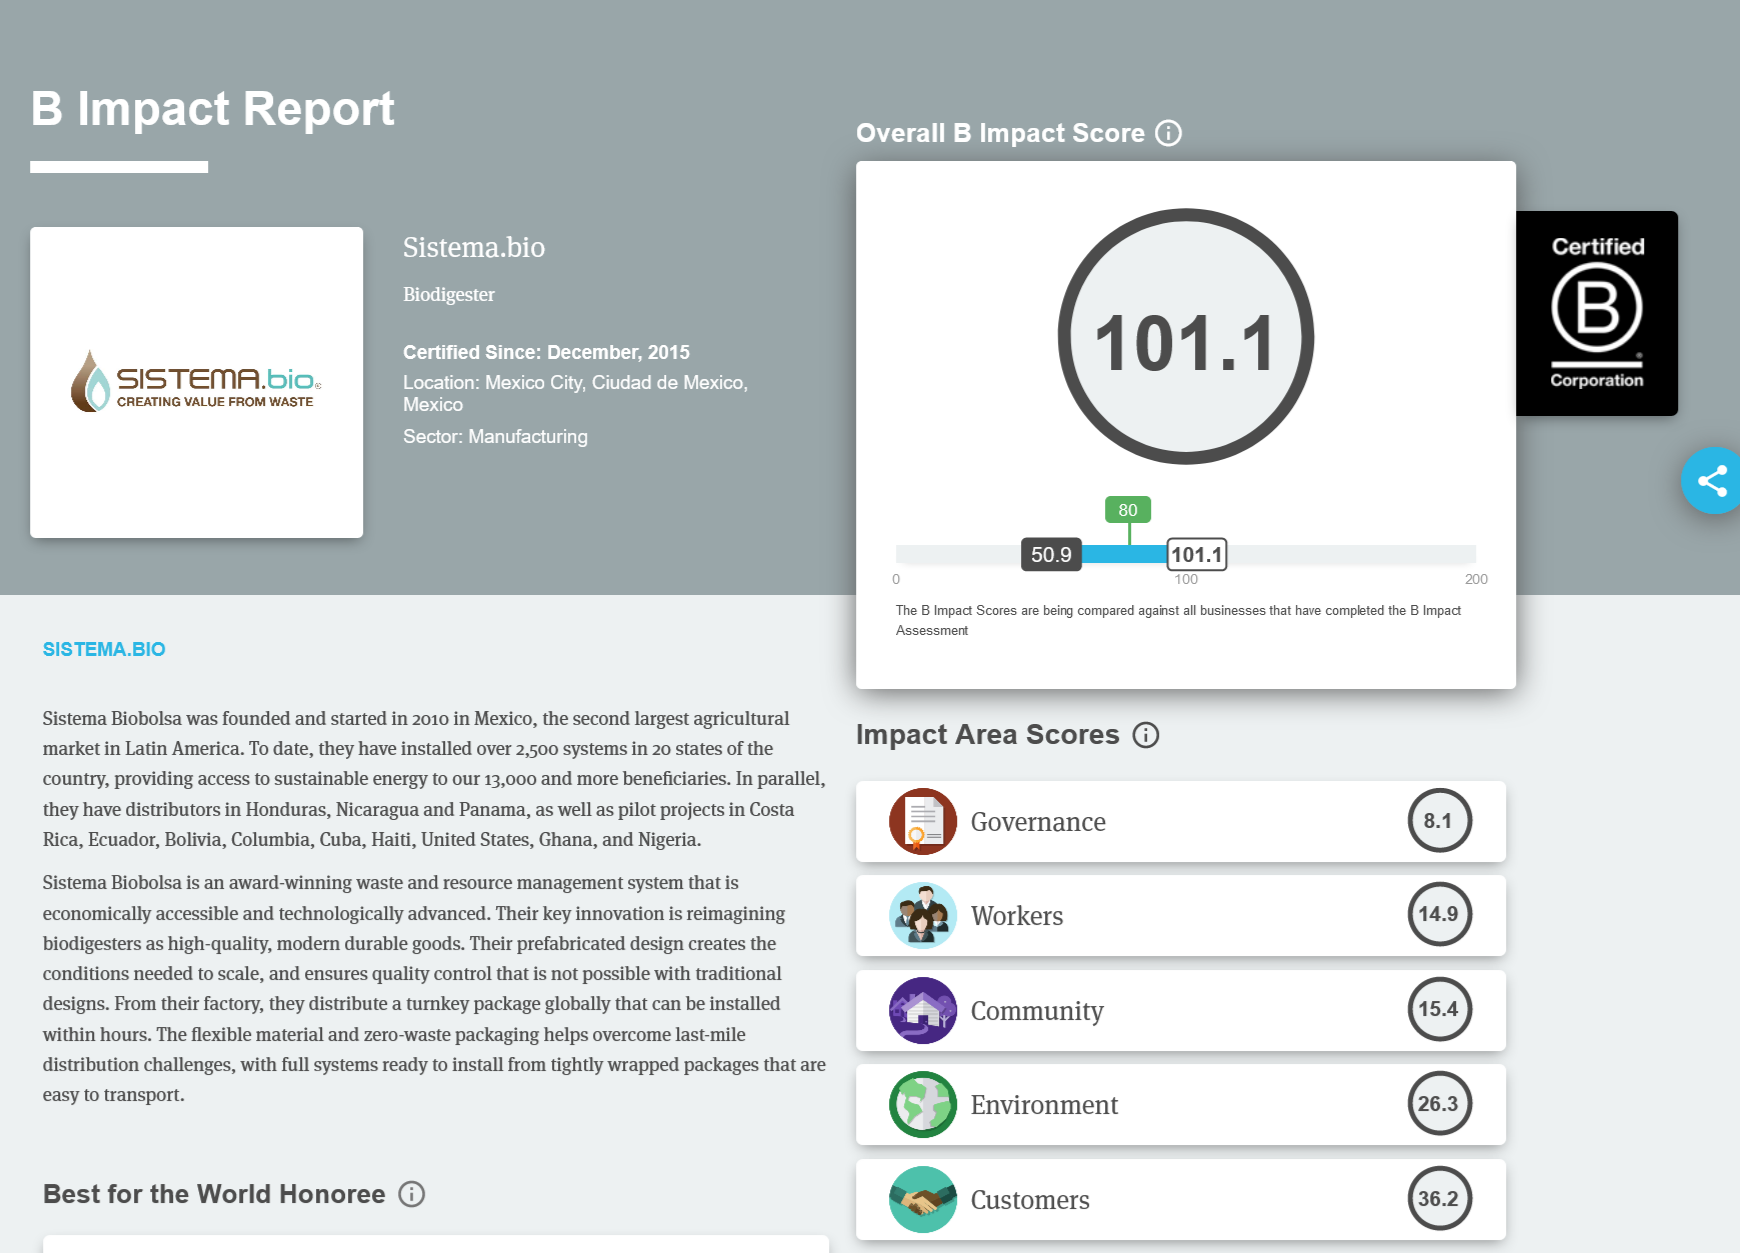Expand the Governance score row
Image resolution: width=1740 pixels, height=1253 pixels.
(x=1181, y=822)
